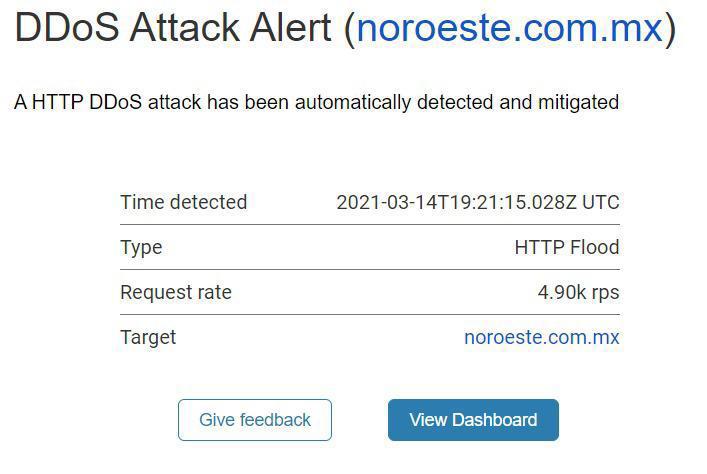Viewport: 707px width, 474px height.
Task: Click the word DDoS in the main heading
Action: (67, 28)
